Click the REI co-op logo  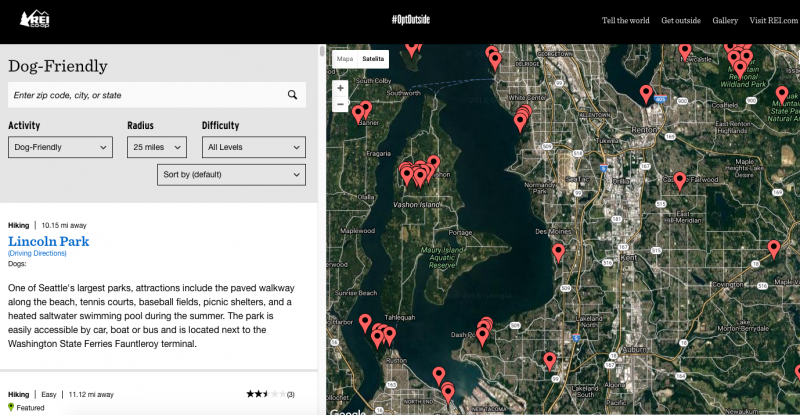pos(35,19)
